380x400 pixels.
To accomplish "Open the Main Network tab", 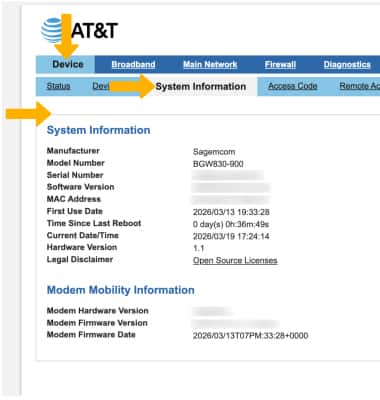I will coord(210,65).
